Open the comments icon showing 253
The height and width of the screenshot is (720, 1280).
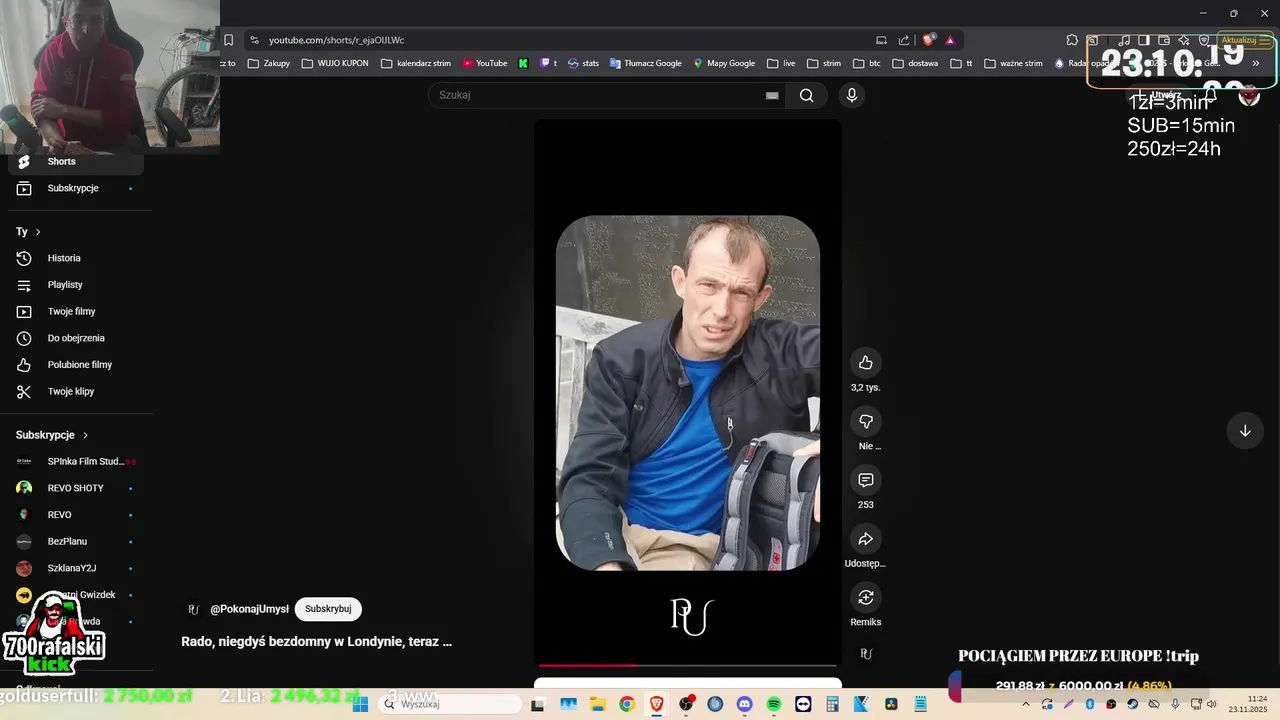click(866, 480)
